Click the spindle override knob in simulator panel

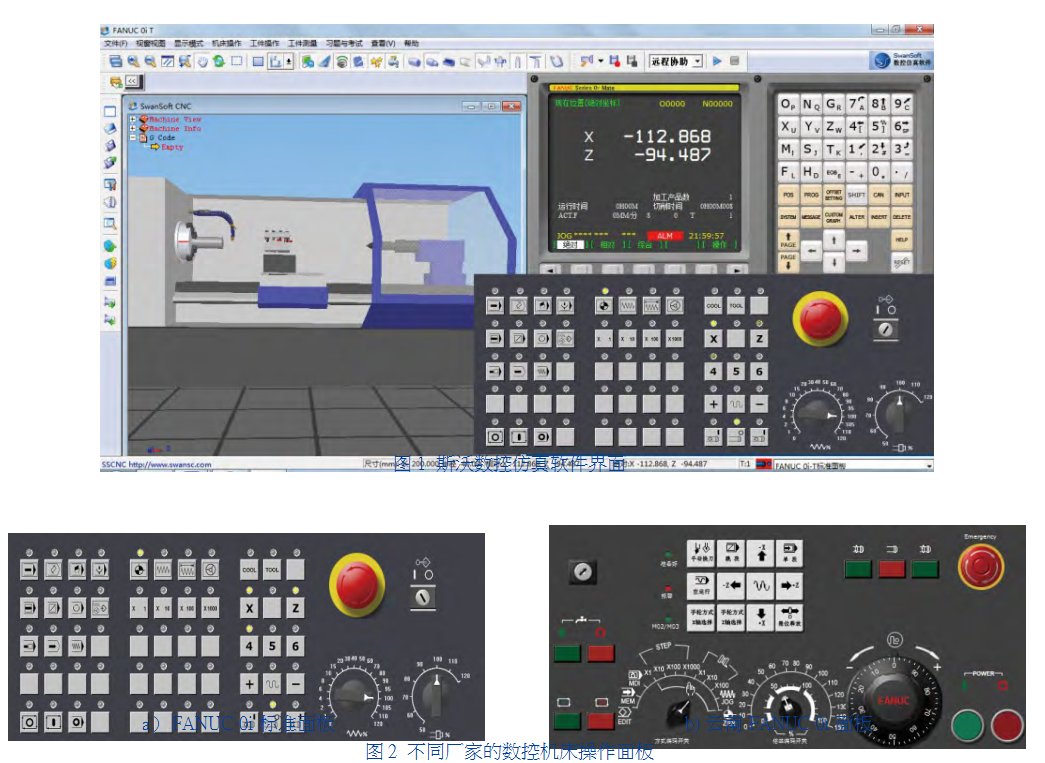tap(899, 414)
